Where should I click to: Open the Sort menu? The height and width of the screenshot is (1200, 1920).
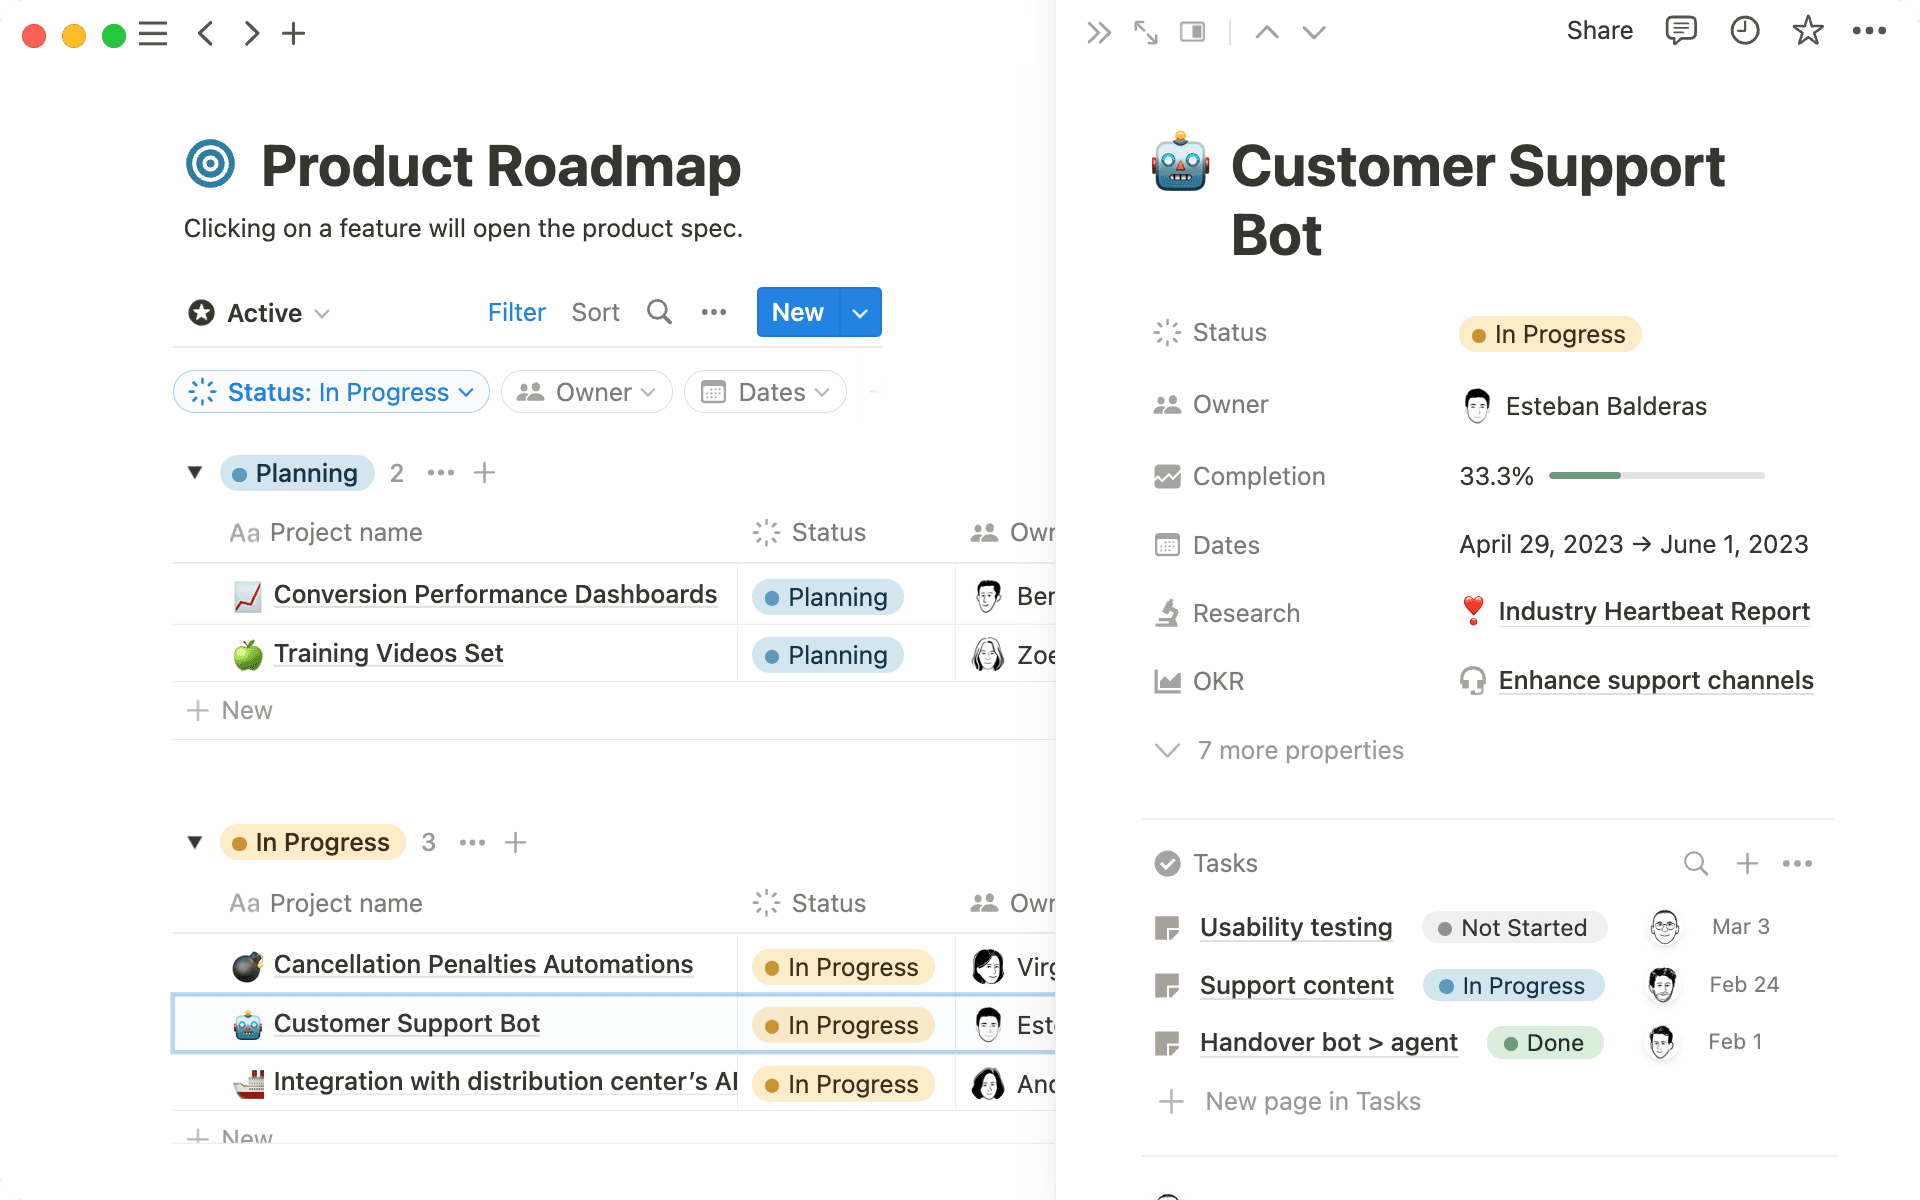[595, 312]
